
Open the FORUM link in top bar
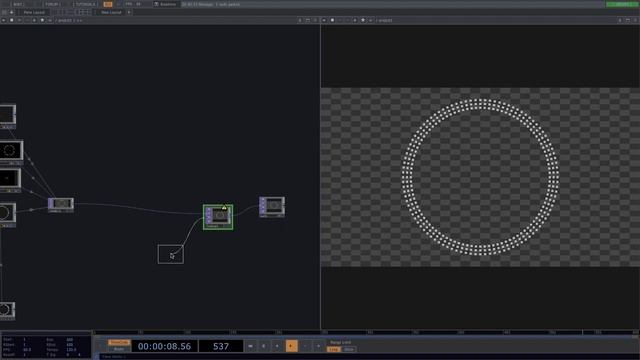52,4
